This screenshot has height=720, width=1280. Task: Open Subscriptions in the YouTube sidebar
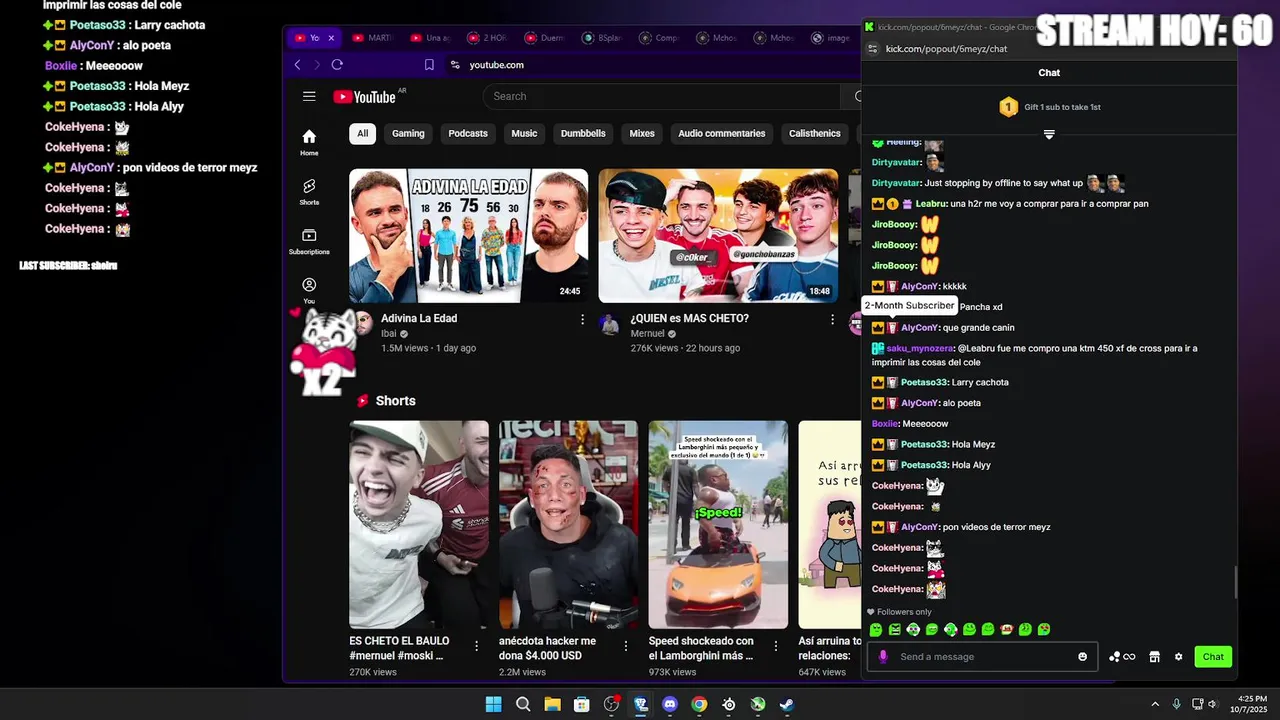309,241
